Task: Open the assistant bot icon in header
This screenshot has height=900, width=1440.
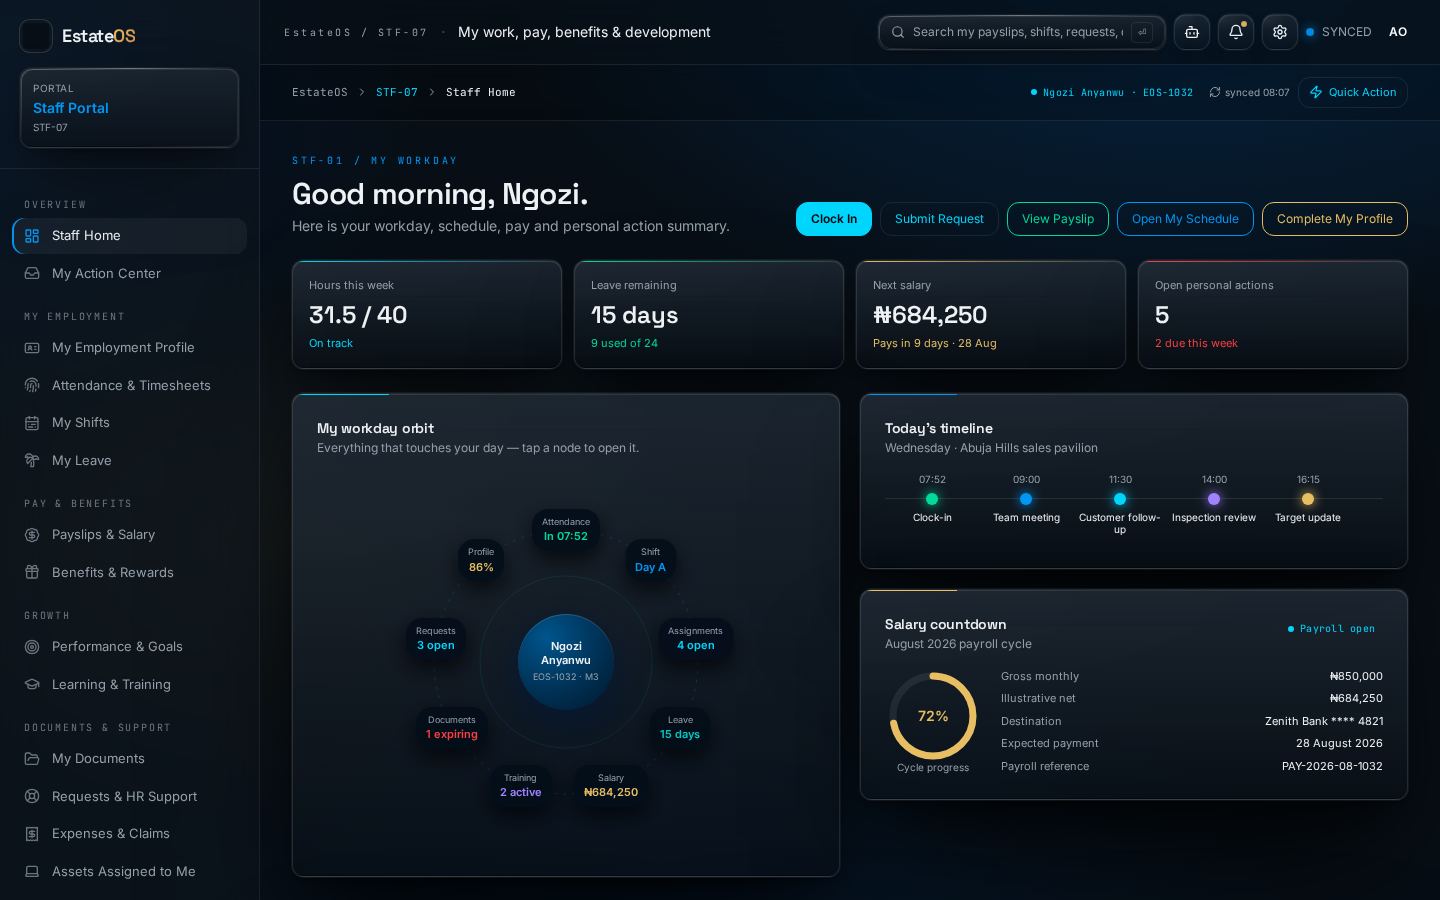Action: (1192, 32)
